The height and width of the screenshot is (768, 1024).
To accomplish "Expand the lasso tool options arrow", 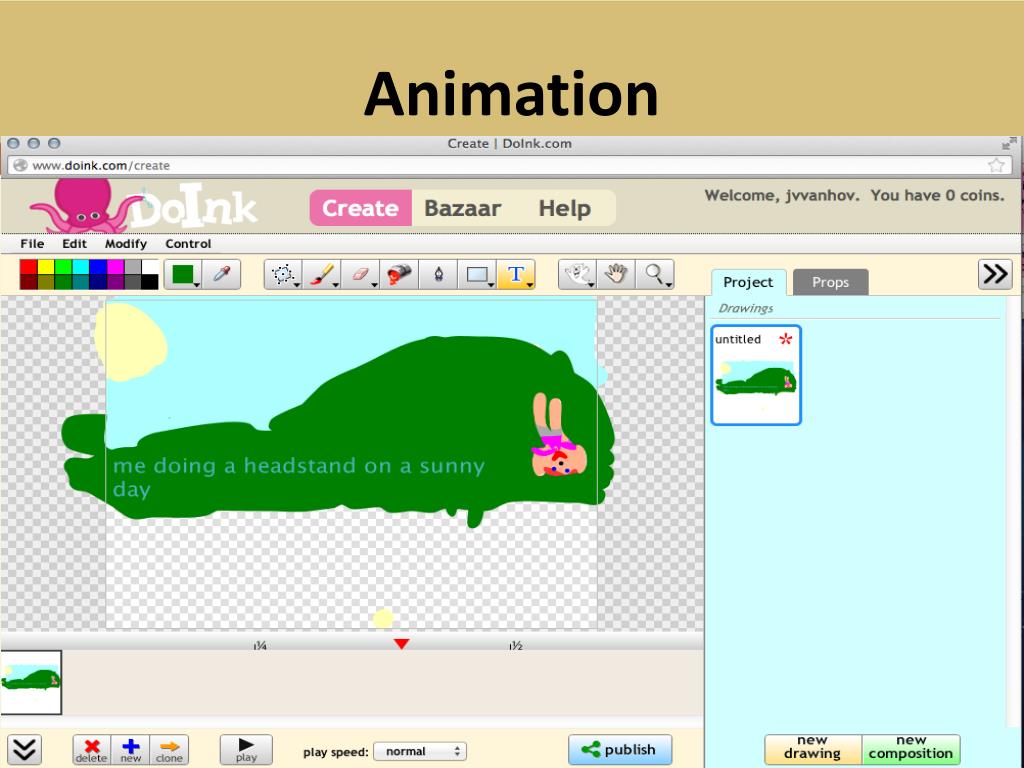I will point(297,285).
